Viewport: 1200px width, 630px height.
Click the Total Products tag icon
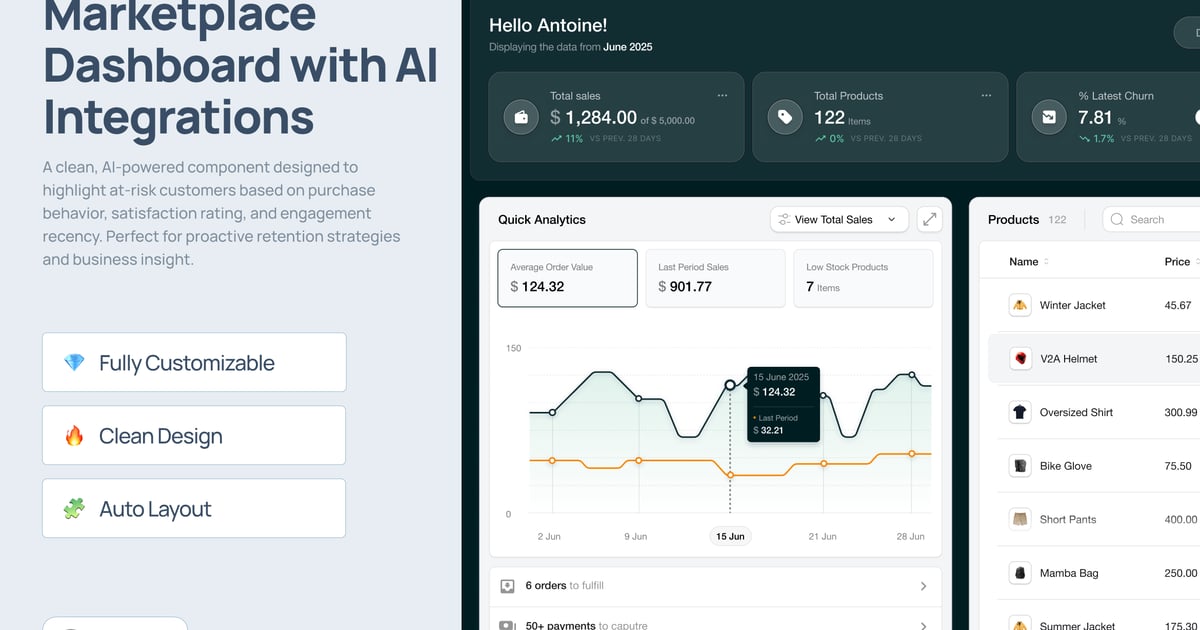click(x=785, y=117)
